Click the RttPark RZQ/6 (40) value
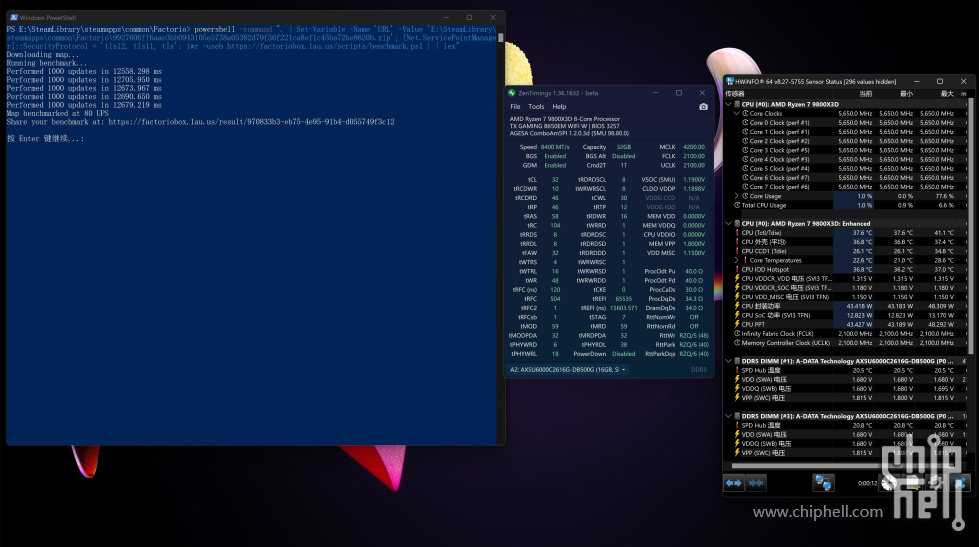The image size is (979, 547). click(x=694, y=344)
